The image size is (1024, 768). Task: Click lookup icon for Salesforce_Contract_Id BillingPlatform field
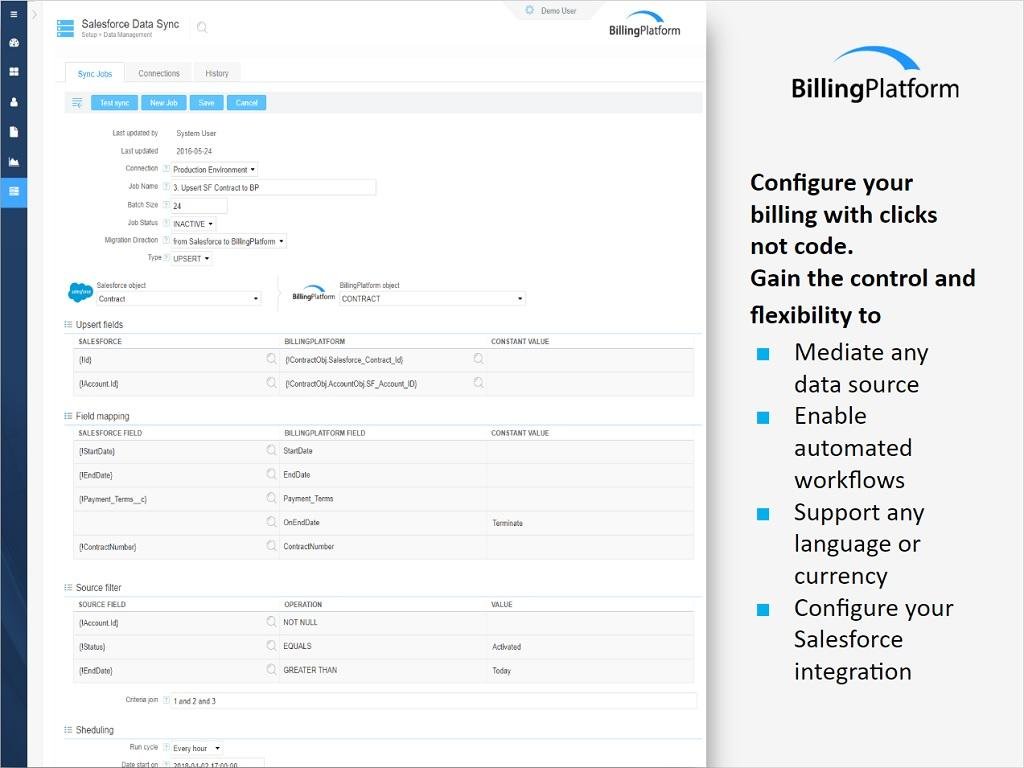479,359
